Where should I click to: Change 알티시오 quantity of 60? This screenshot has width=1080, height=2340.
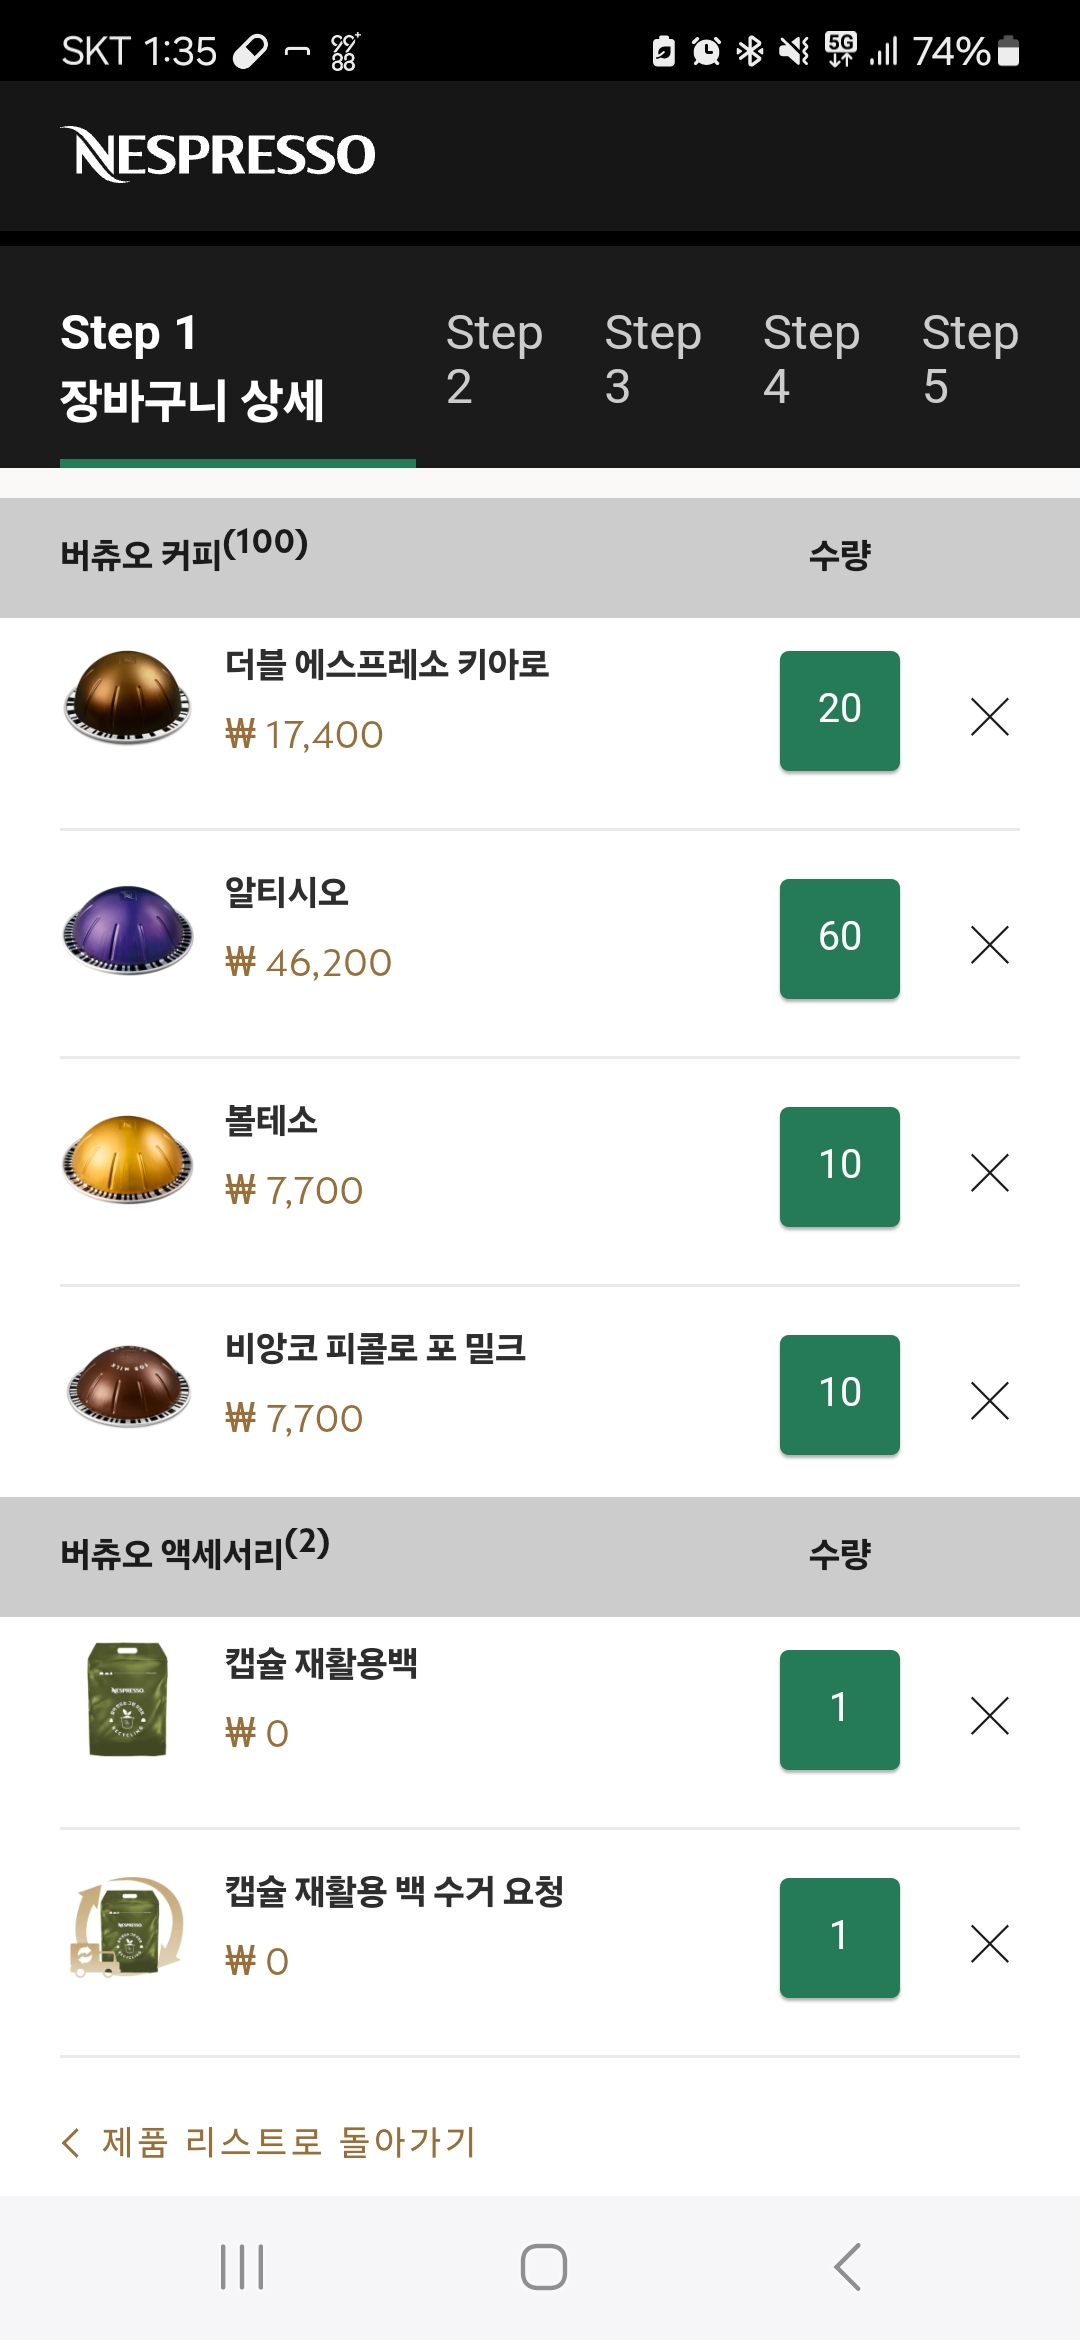[x=839, y=938]
